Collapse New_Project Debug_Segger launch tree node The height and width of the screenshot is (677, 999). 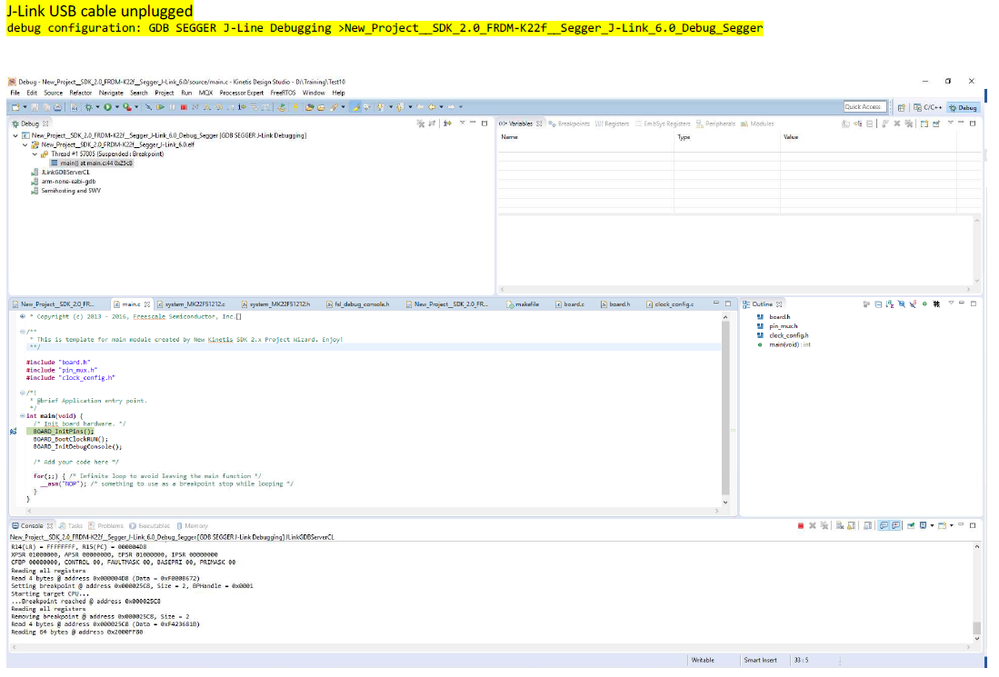(15, 136)
